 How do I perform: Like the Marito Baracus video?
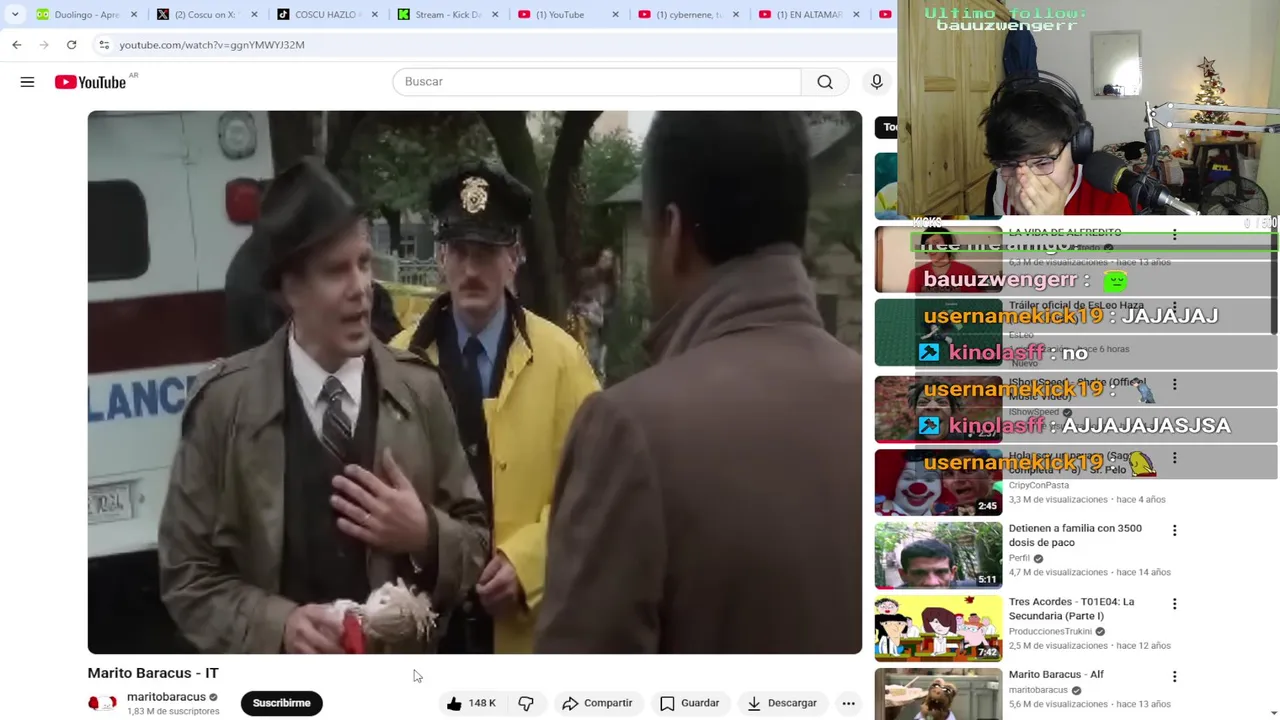[470, 703]
